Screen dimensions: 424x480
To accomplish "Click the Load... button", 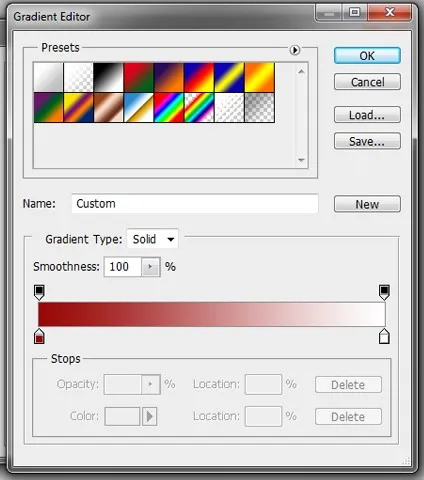I will click(x=367, y=115).
